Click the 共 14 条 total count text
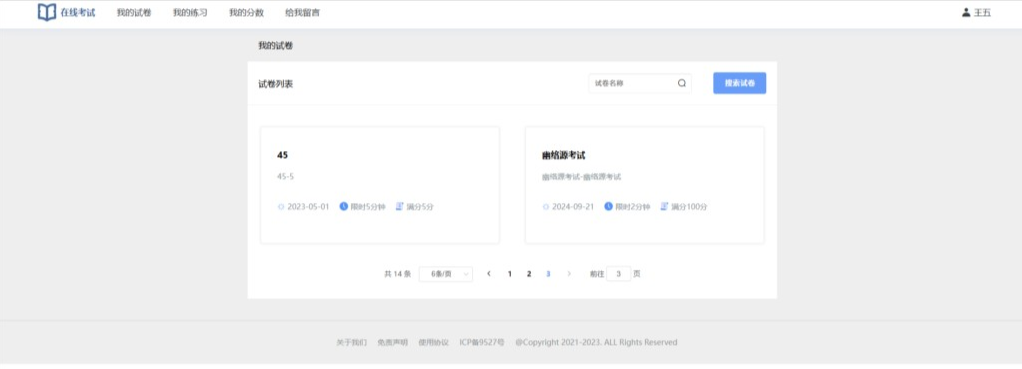This screenshot has height=369, width=1022. coord(398,274)
